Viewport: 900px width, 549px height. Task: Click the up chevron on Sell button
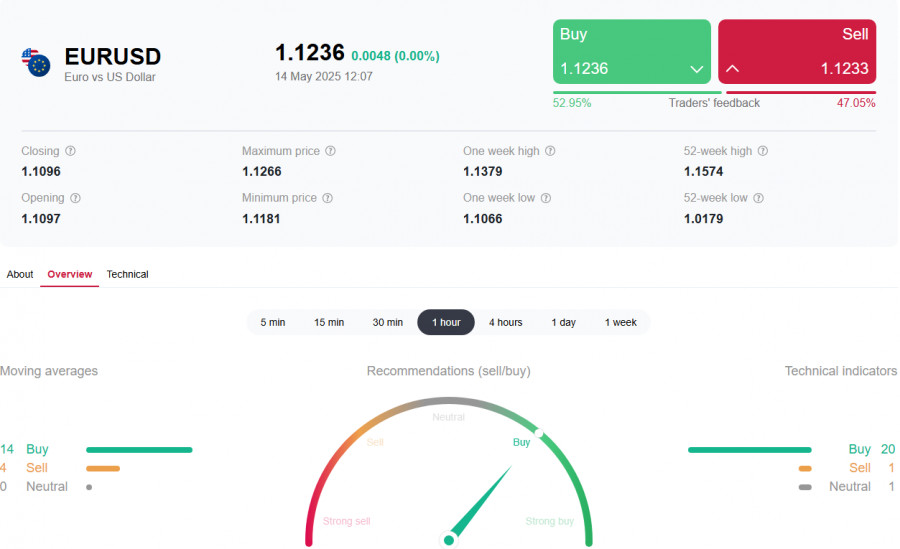(732, 68)
